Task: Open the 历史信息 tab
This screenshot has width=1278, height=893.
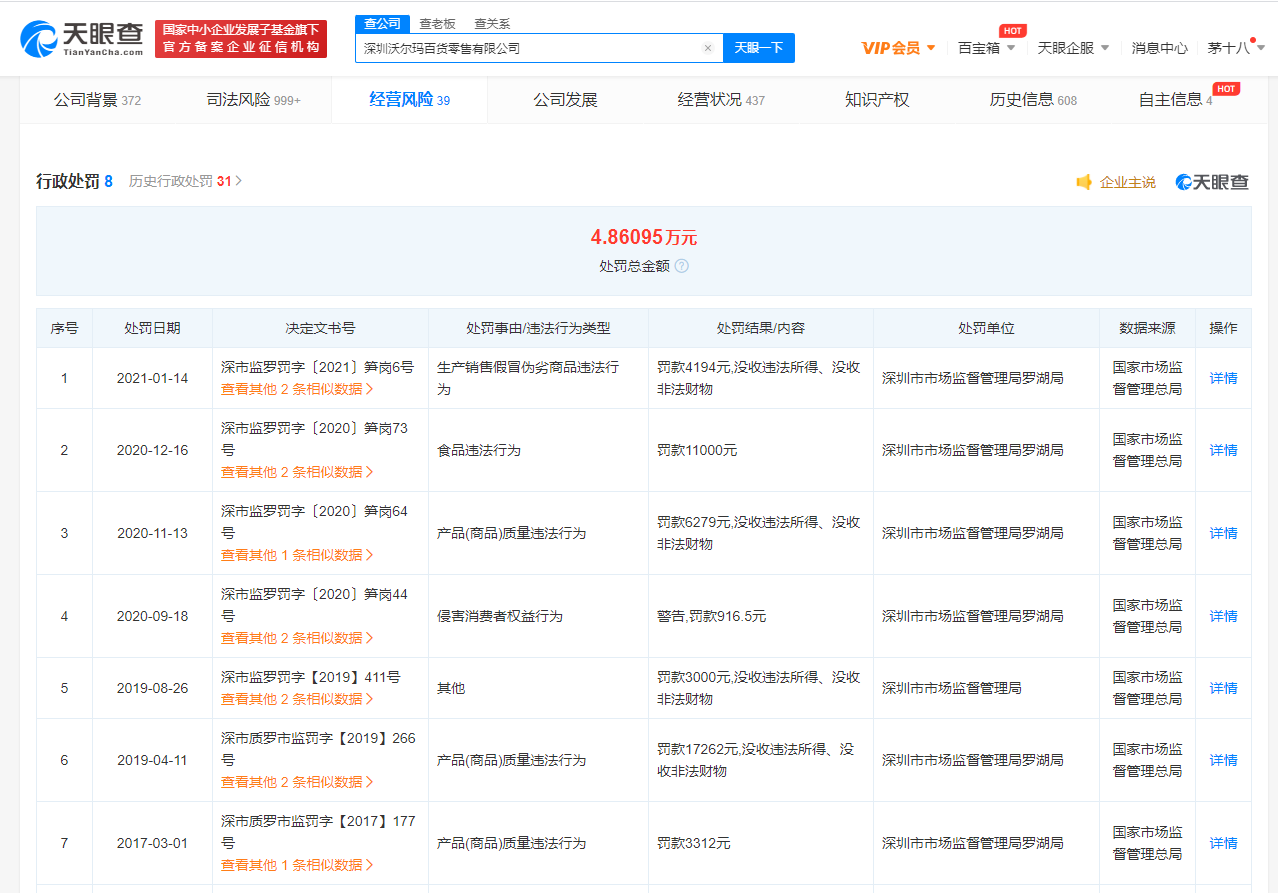Action: pyautogui.click(x=1033, y=100)
